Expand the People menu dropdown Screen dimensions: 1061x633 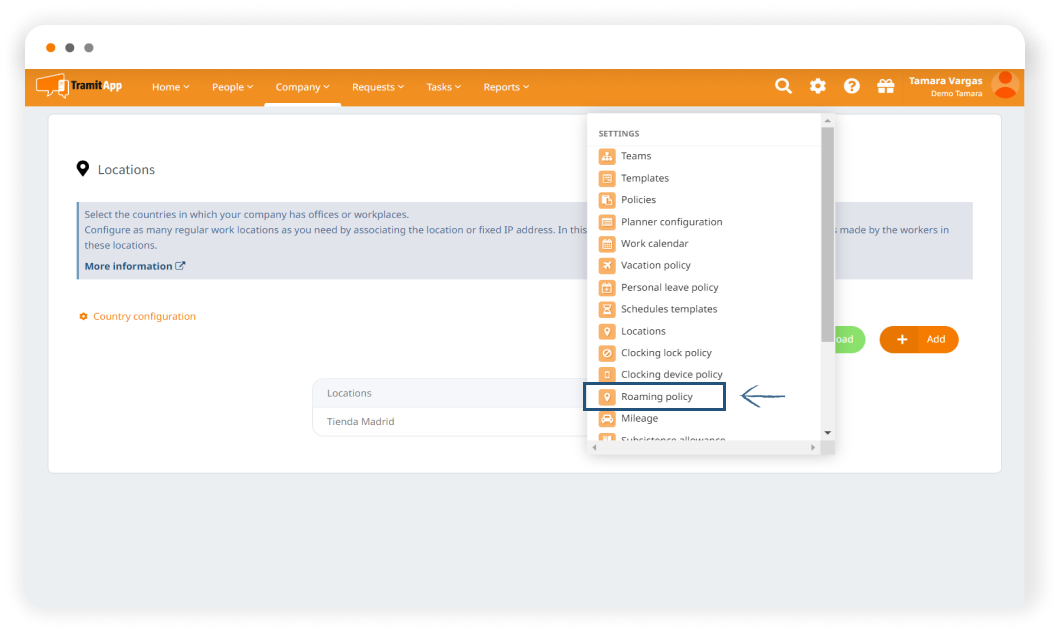click(x=232, y=88)
